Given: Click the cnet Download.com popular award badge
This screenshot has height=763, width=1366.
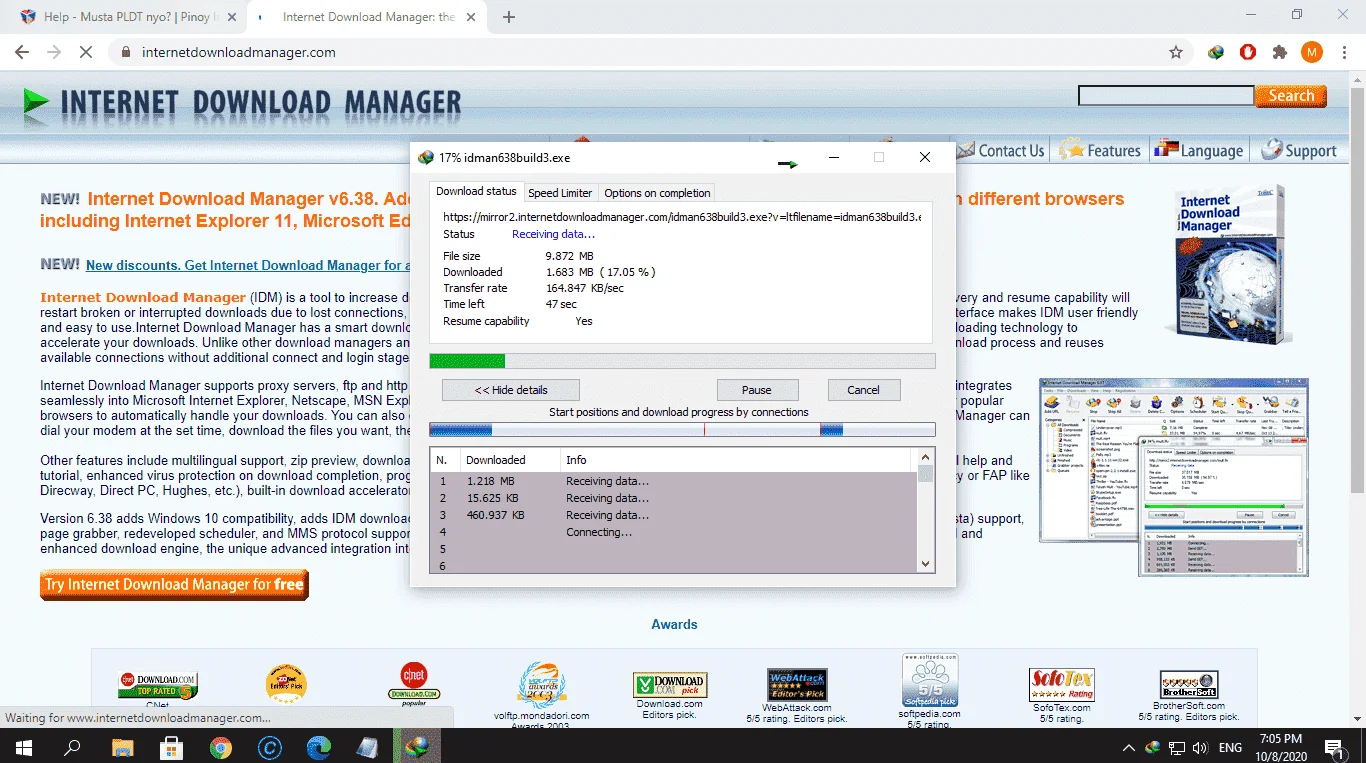Looking at the screenshot, I should (414, 682).
